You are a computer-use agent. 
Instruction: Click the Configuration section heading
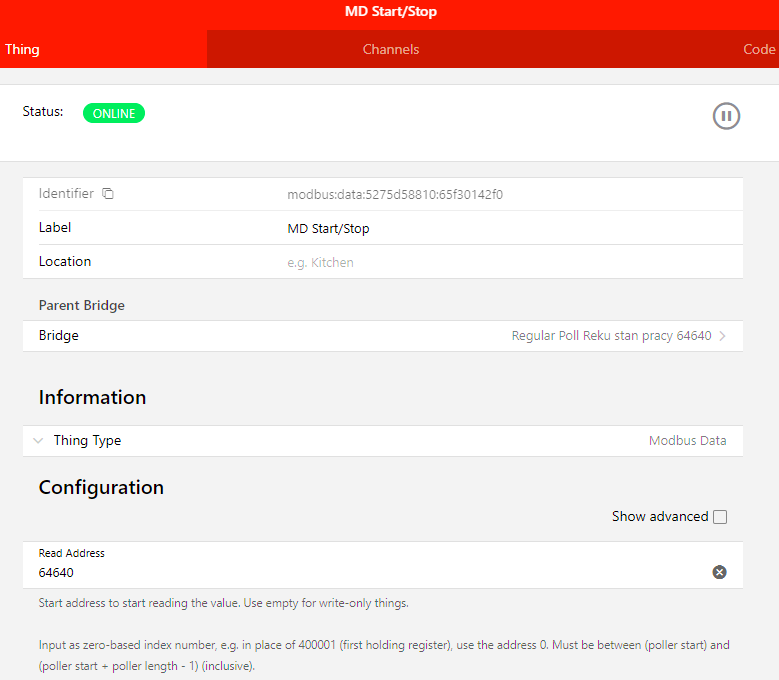[101, 487]
